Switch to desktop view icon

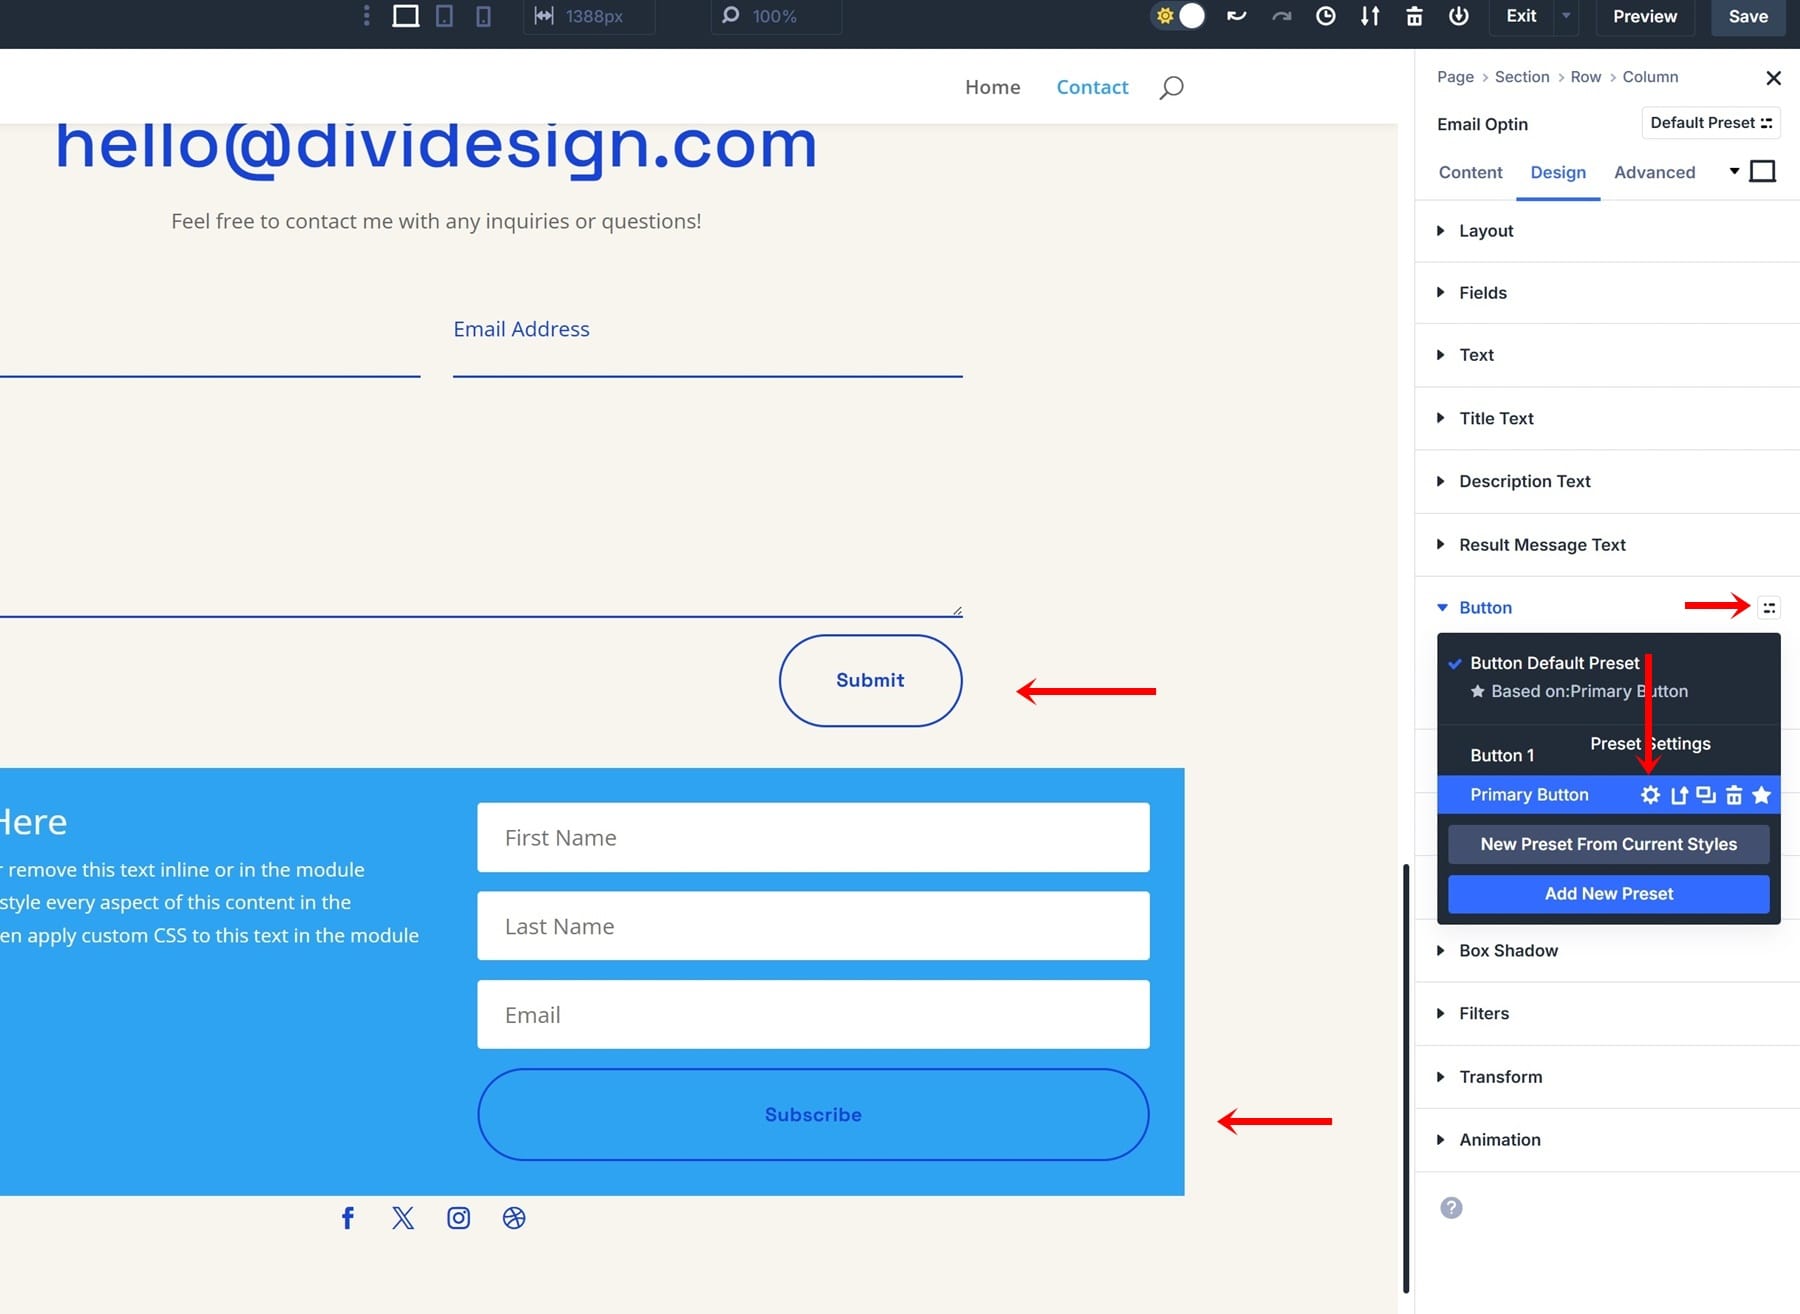405,16
